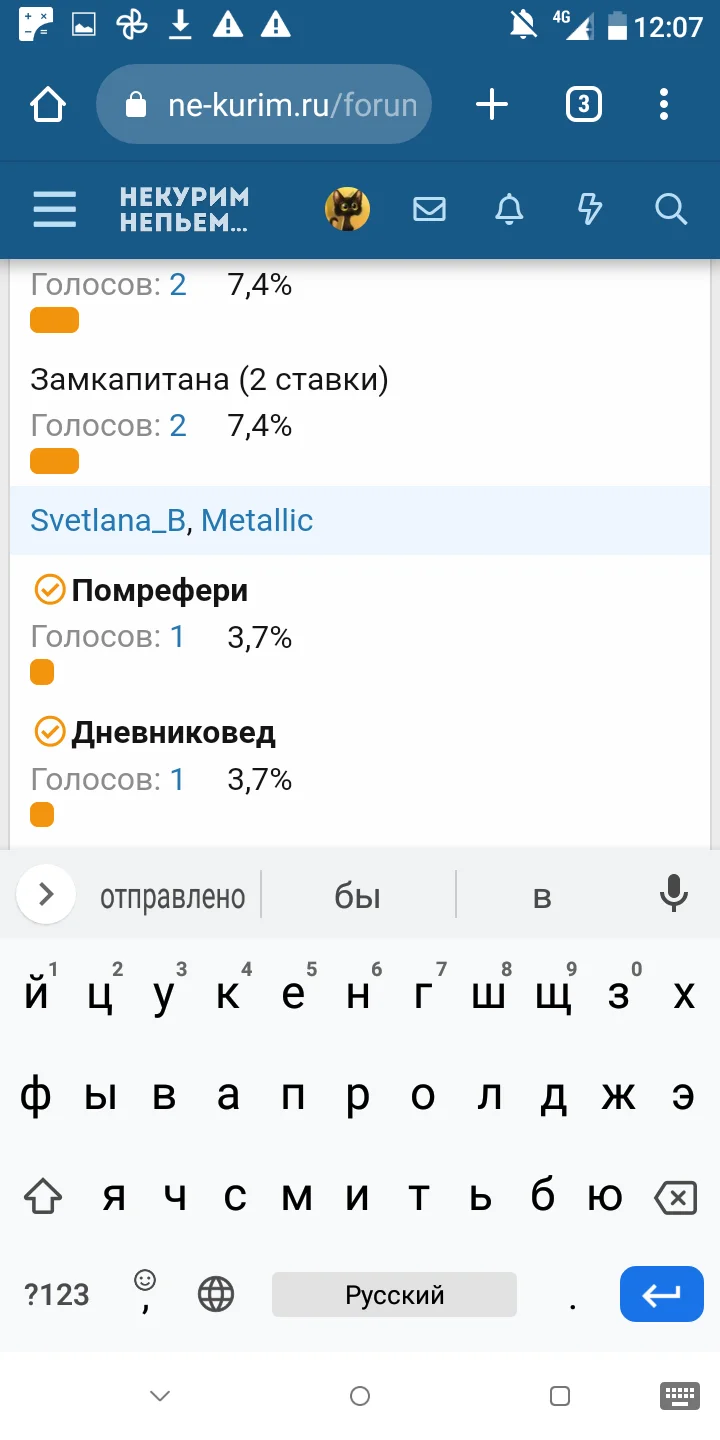
Task: Open the notifications bell
Action: point(509,209)
